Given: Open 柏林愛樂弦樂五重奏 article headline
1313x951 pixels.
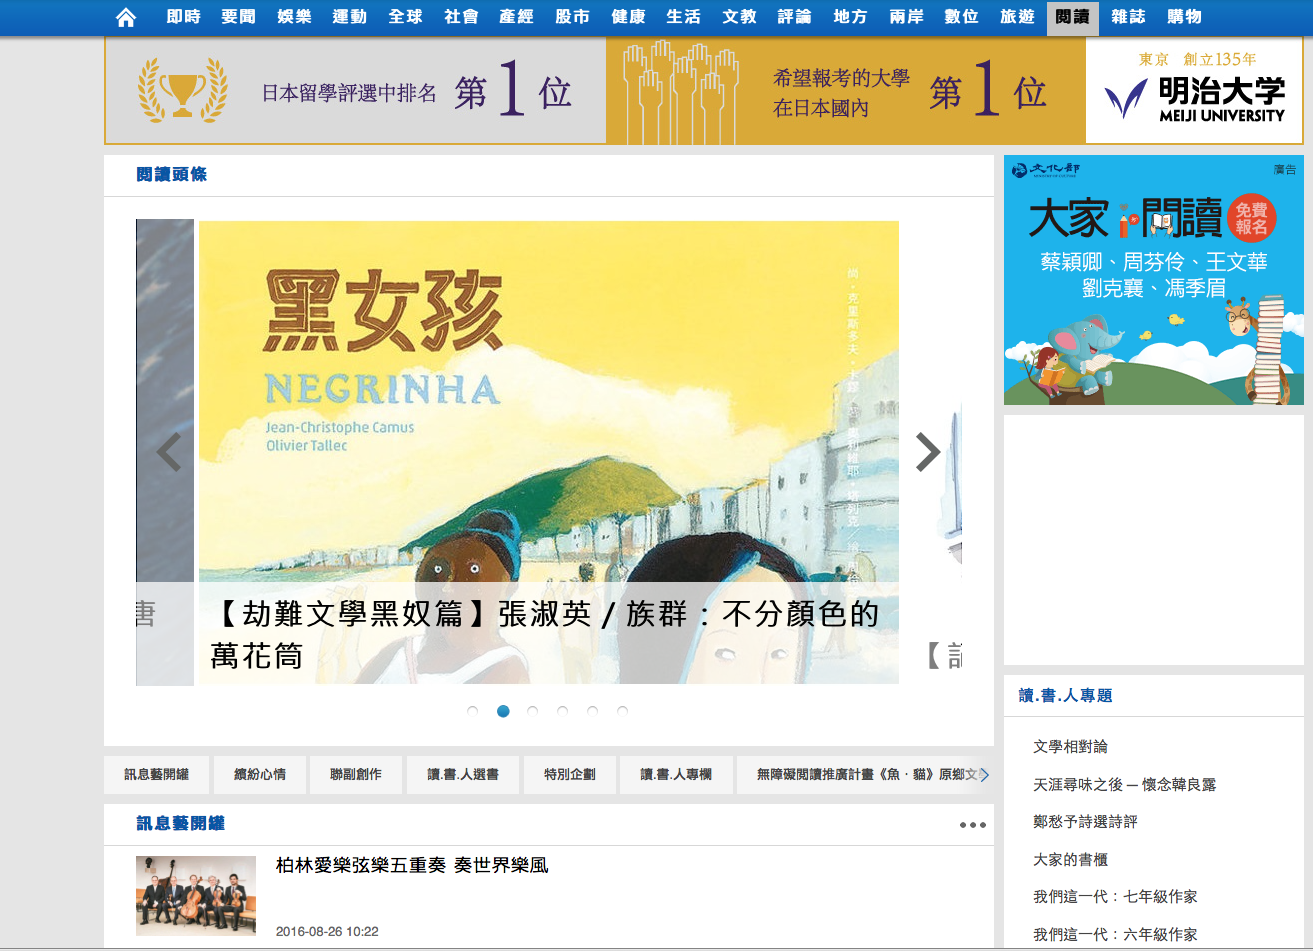Looking at the screenshot, I should click(x=412, y=865).
